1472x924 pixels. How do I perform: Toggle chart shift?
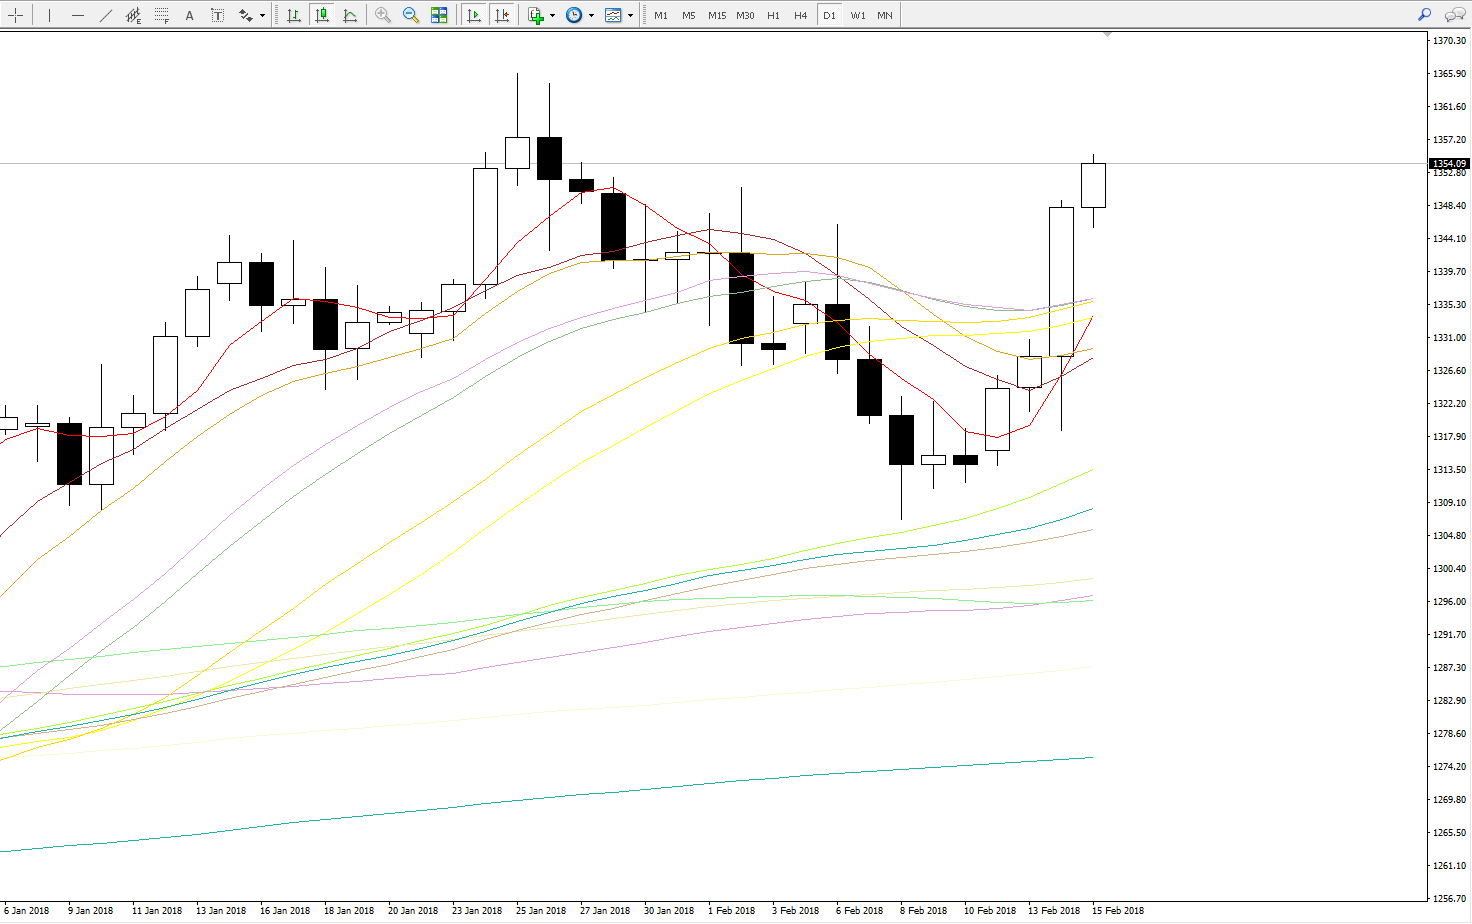(502, 15)
